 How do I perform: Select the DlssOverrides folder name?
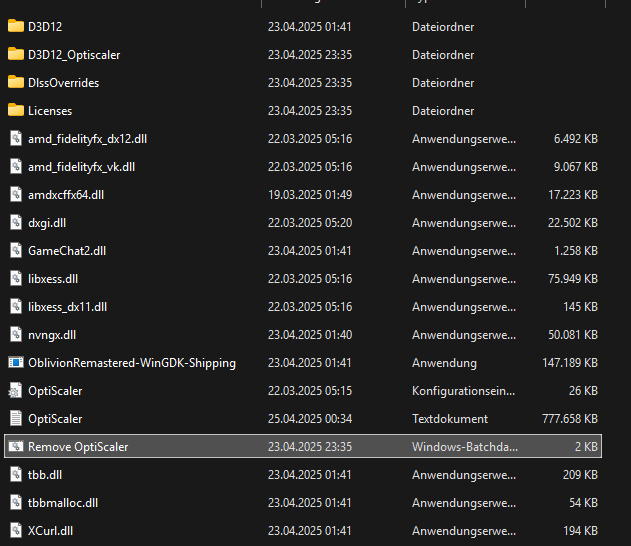[x=64, y=82]
